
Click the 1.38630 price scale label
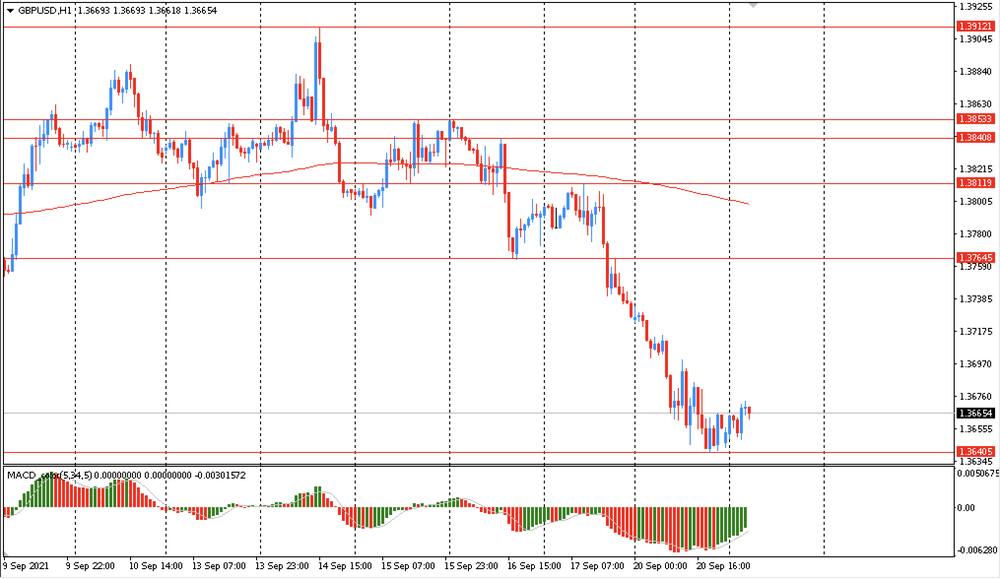click(976, 104)
